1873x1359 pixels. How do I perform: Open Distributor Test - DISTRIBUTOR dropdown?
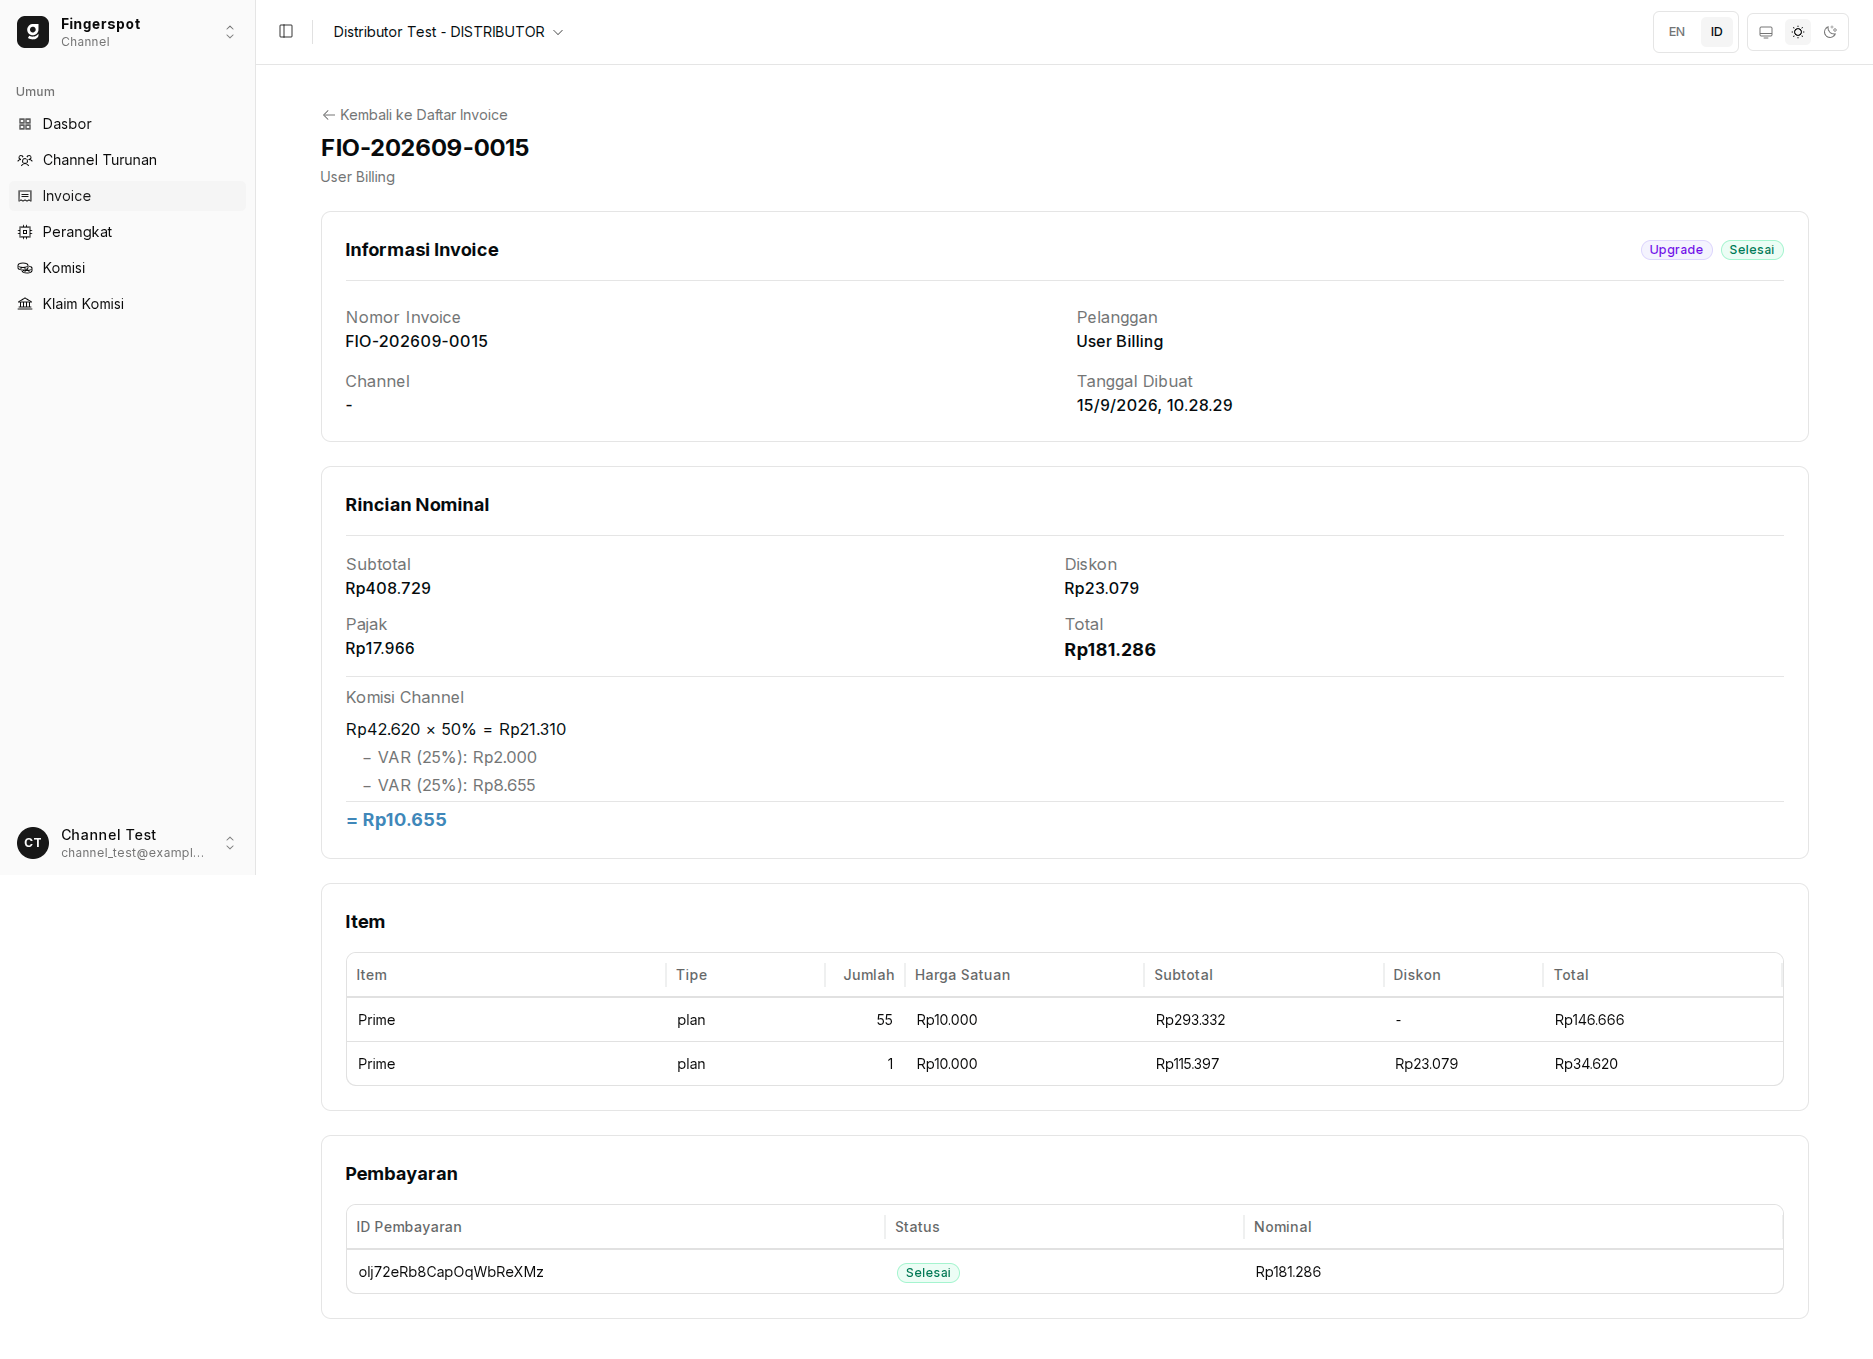[448, 32]
